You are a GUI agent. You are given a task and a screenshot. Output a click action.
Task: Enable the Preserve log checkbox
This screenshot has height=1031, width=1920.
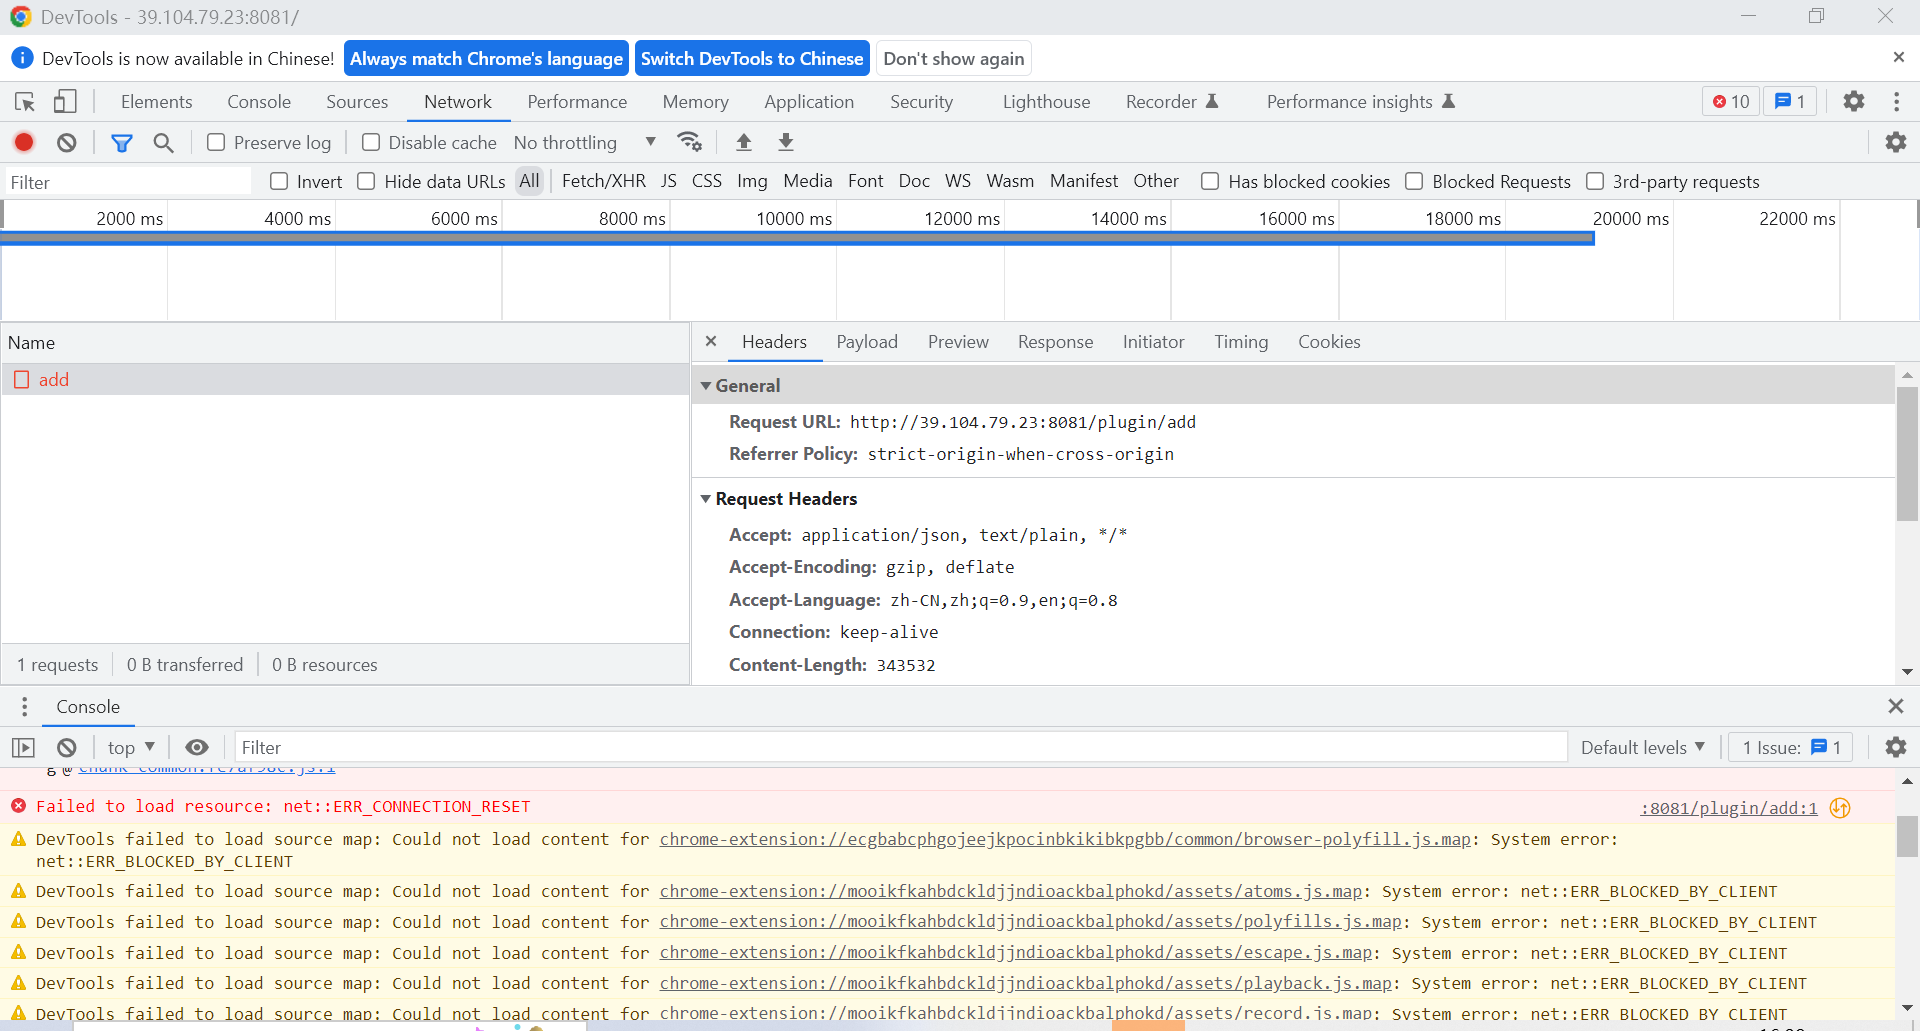(215, 142)
